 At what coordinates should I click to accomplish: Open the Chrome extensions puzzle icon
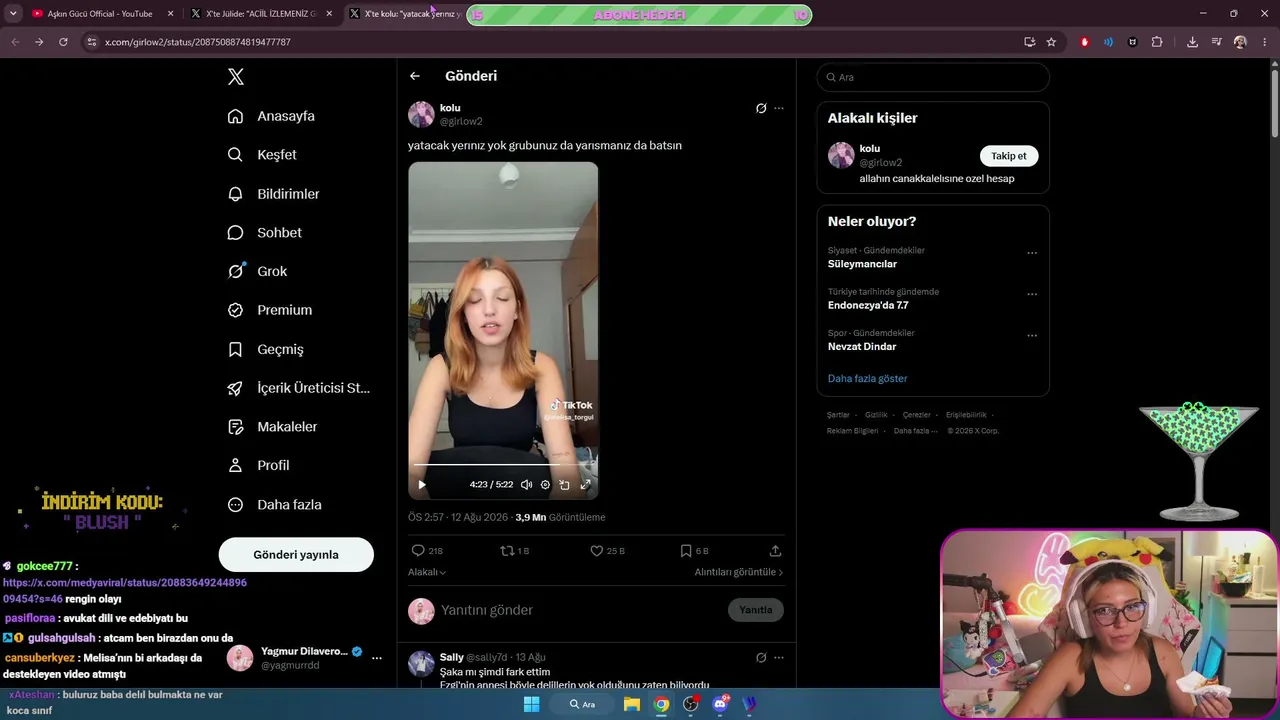1157,42
